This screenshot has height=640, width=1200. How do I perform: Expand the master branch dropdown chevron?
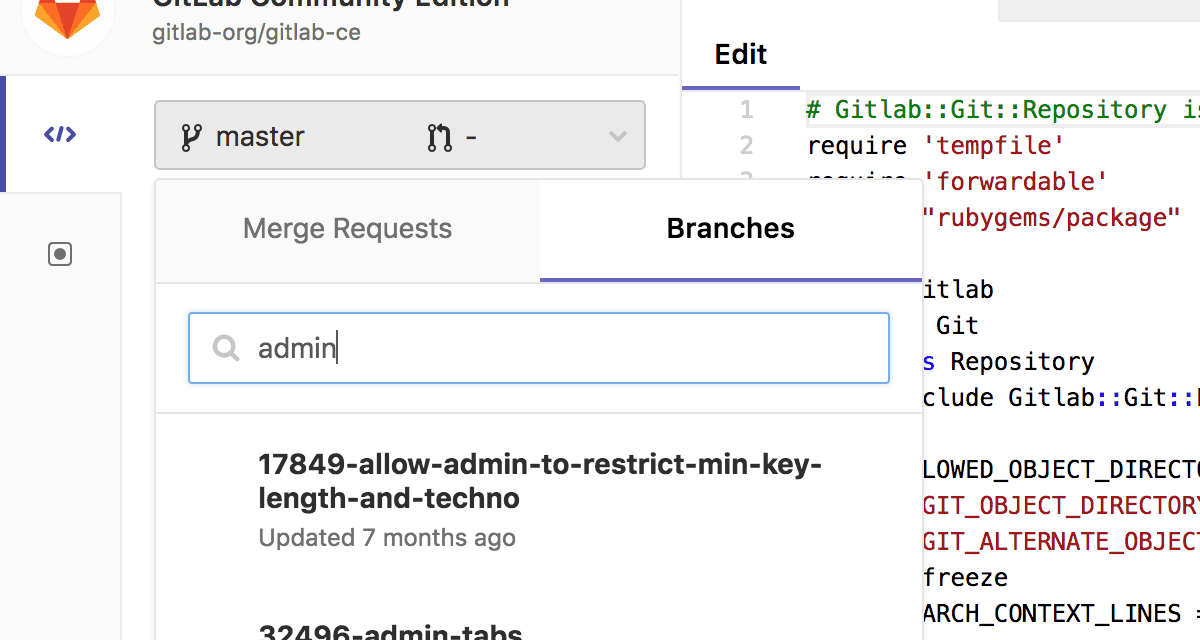click(618, 135)
